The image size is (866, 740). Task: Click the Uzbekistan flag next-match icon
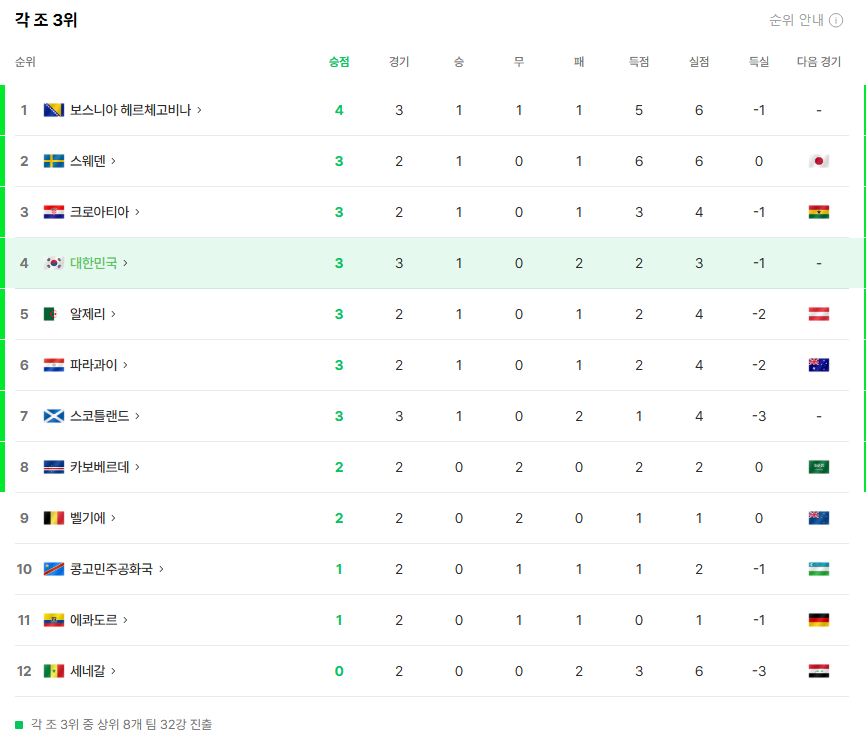coord(819,569)
